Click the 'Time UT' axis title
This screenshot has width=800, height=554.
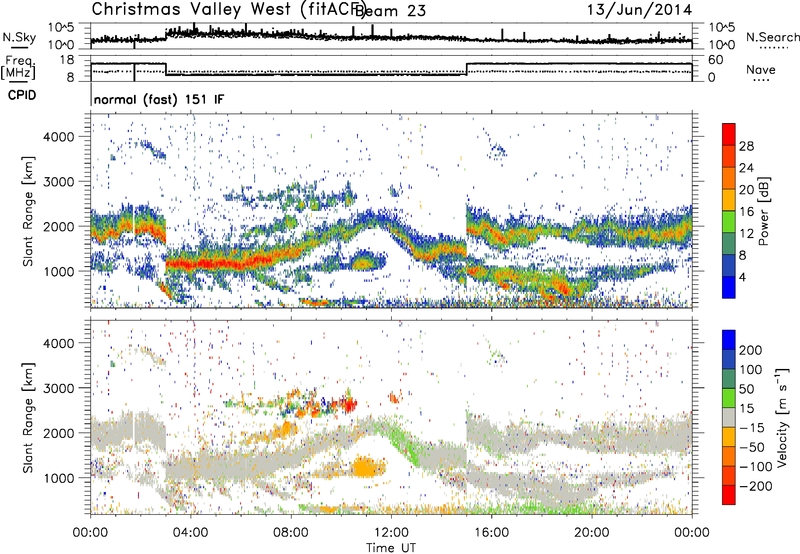pyautogui.click(x=391, y=548)
